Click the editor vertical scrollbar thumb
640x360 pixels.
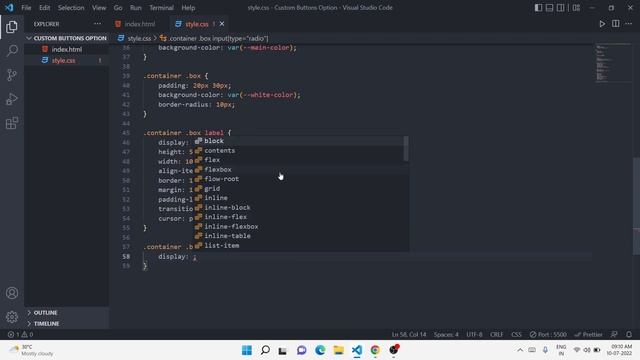(636, 206)
